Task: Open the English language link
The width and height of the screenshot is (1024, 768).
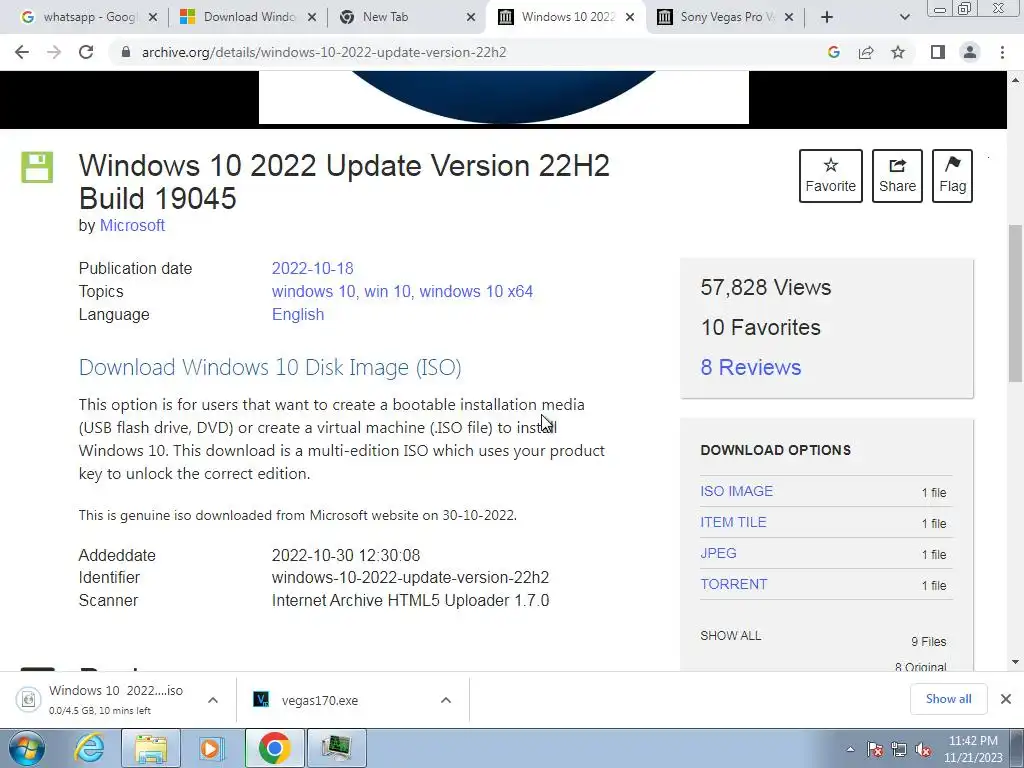Action: pos(298,314)
